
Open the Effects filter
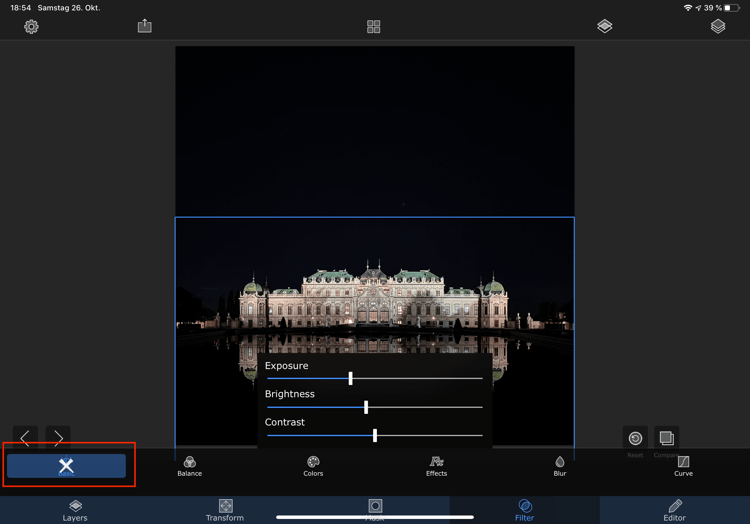pos(436,466)
